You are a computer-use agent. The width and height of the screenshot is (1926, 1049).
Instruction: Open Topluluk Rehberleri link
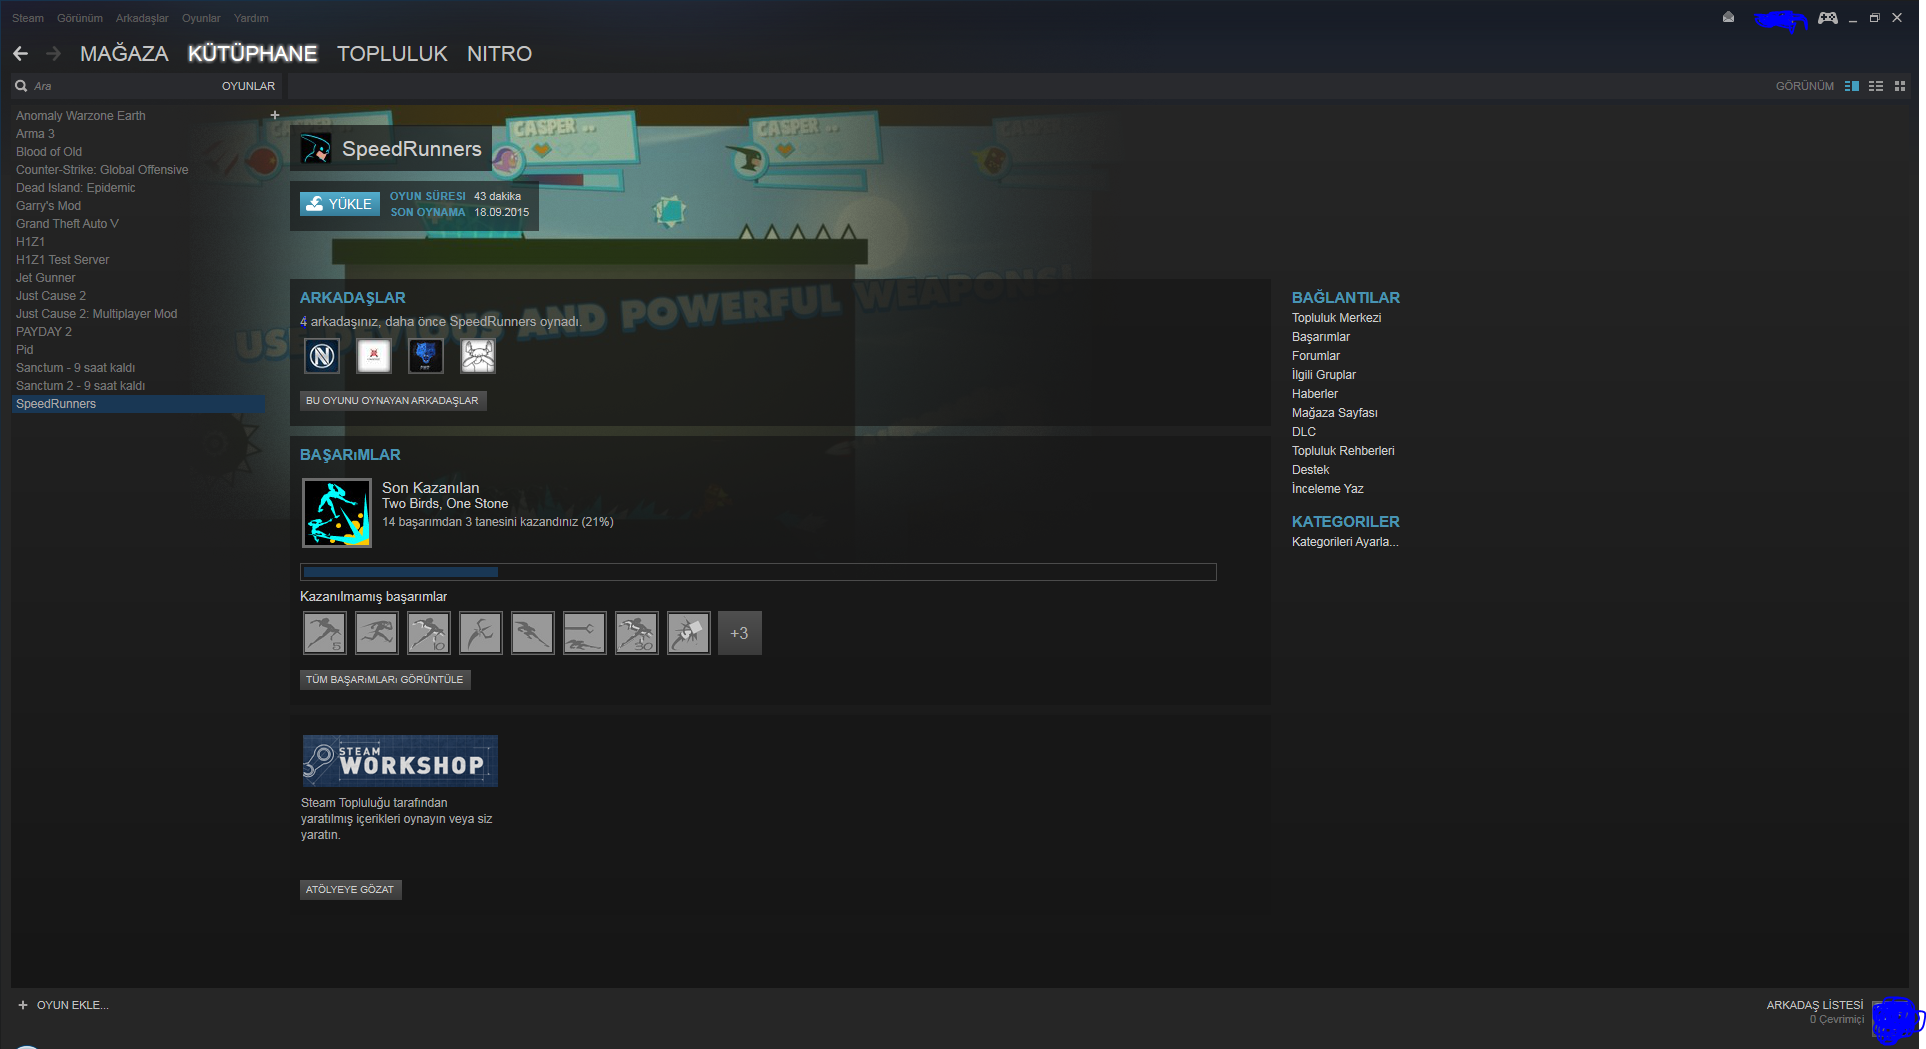pos(1343,451)
